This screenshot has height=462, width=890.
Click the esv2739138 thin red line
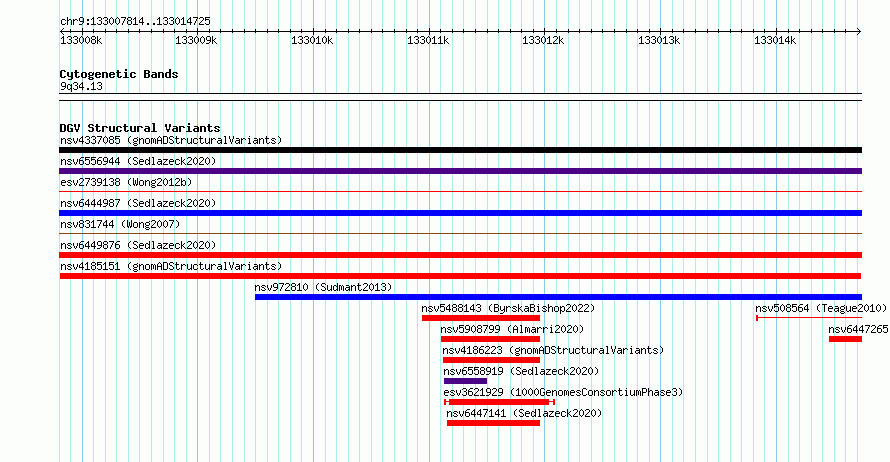click(x=460, y=192)
